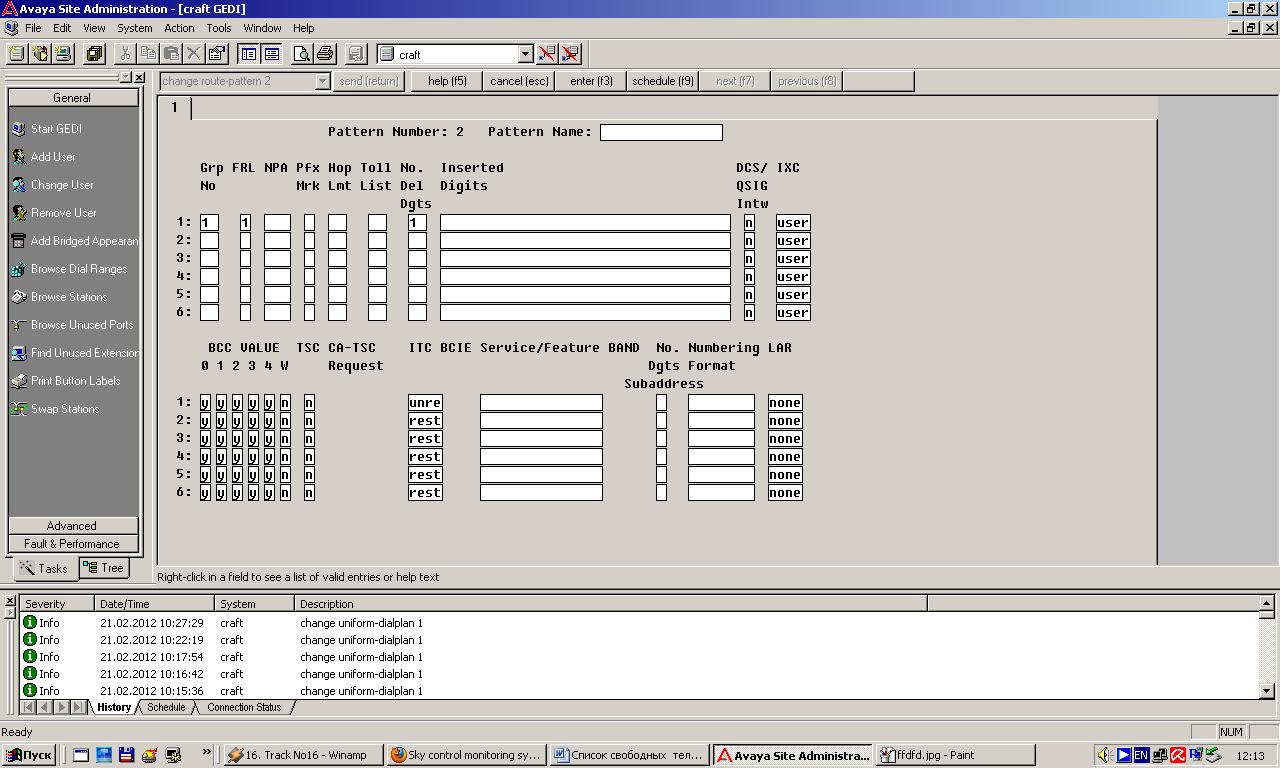The height and width of the screenshot is (768, 1280).
Task: Open Find Unused Extension task
Action: click(75, 353)
